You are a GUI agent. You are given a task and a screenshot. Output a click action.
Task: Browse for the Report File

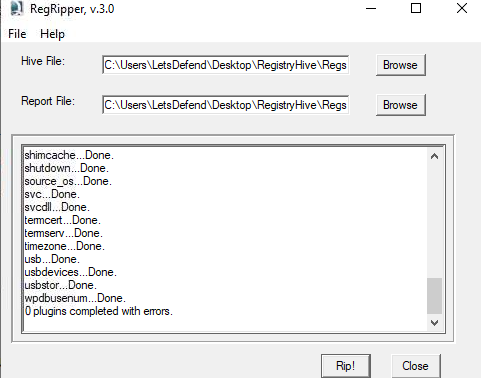point(401,105)
